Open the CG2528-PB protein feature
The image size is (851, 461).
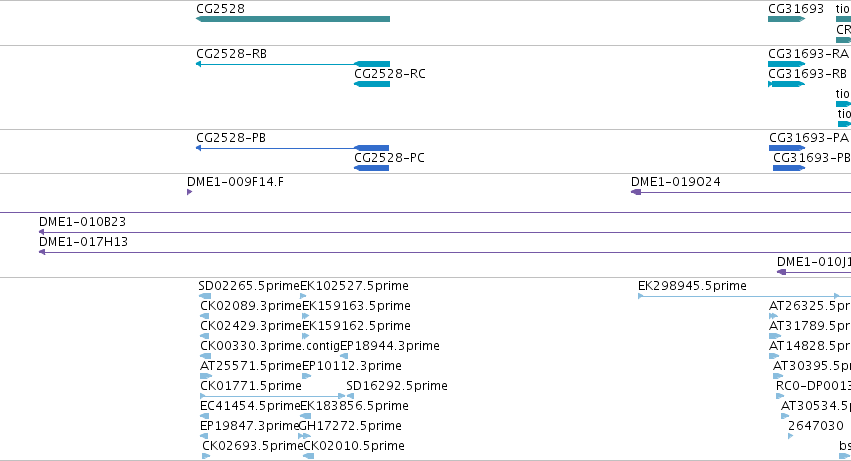point(293,148)
